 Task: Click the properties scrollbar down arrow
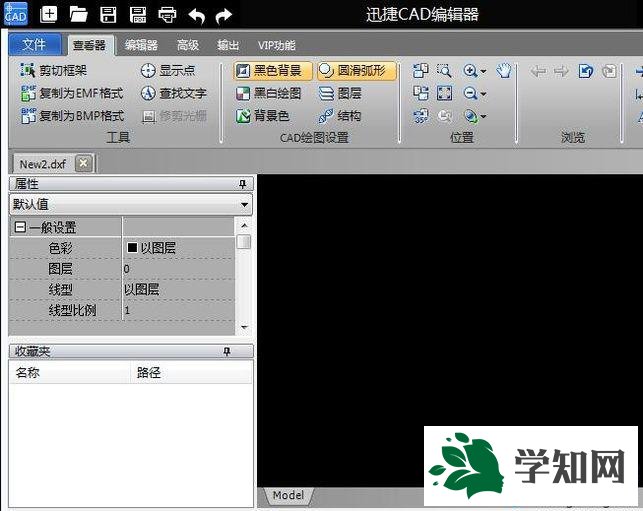(244, 327)
